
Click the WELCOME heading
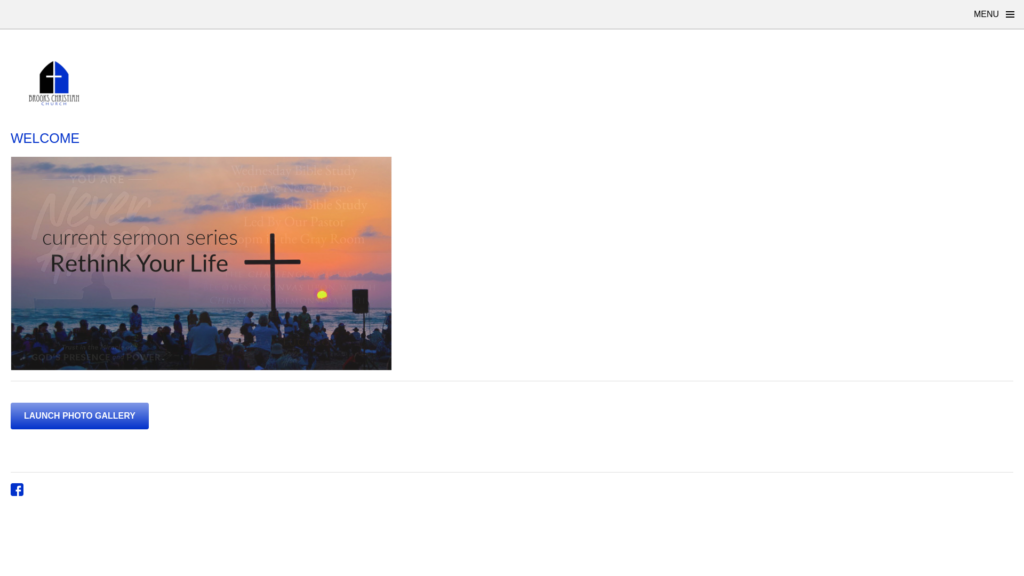[45, 138]
